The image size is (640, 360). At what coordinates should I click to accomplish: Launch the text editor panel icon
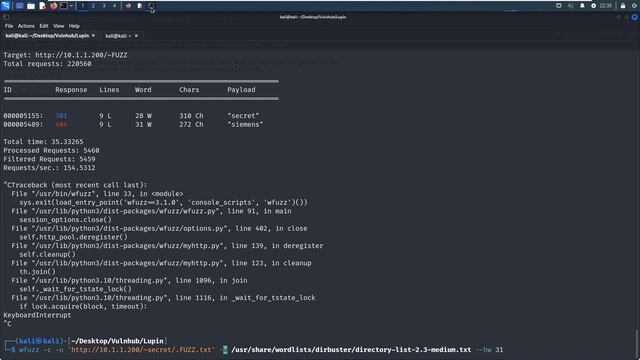[x=42, y=6]
